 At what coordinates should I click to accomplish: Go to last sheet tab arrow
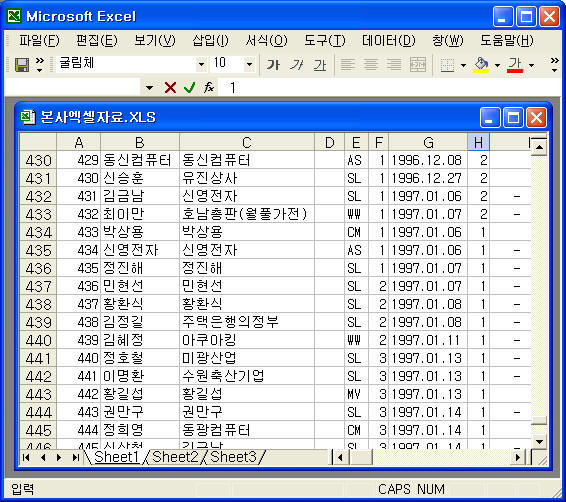[x=75, y=458]
